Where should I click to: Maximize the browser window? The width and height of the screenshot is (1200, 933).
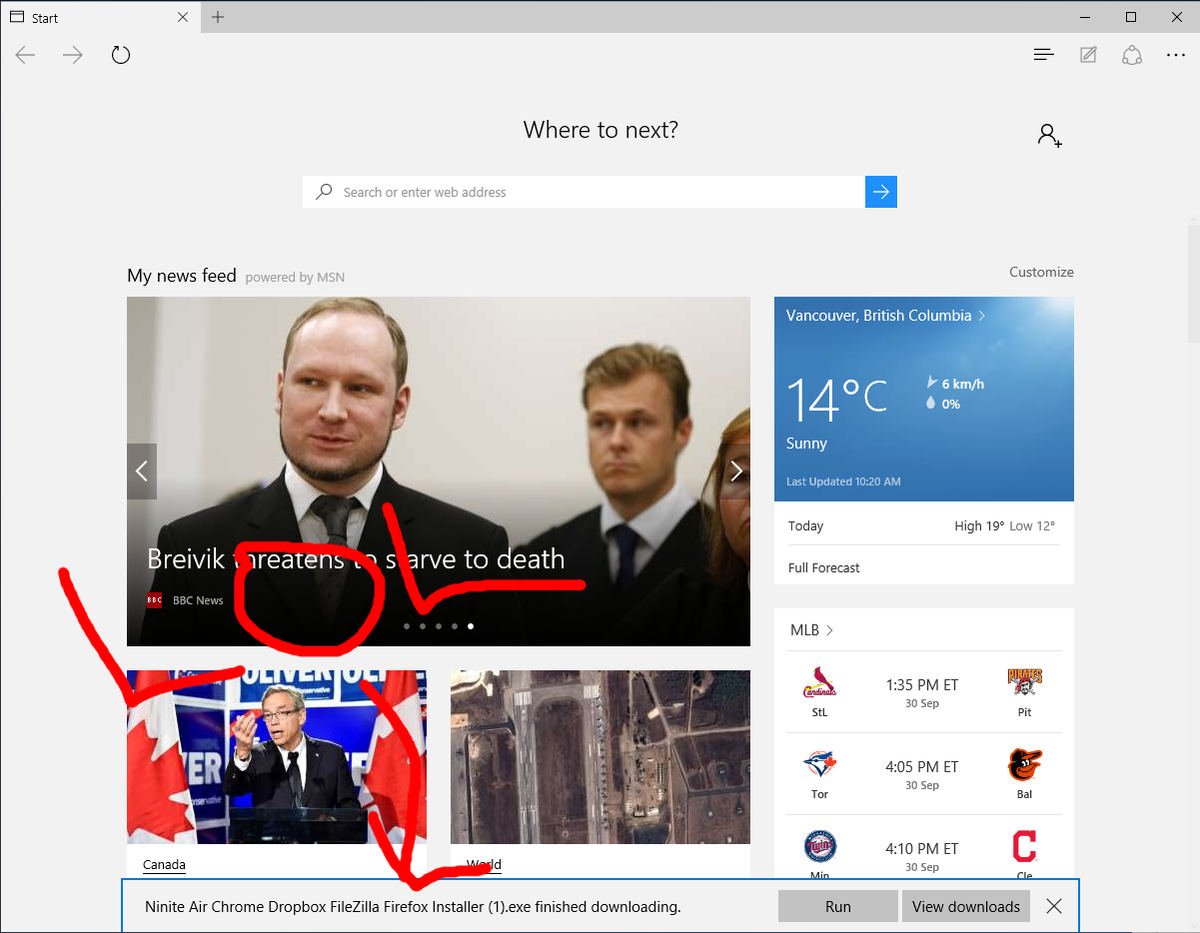(x=1131, y=17)
